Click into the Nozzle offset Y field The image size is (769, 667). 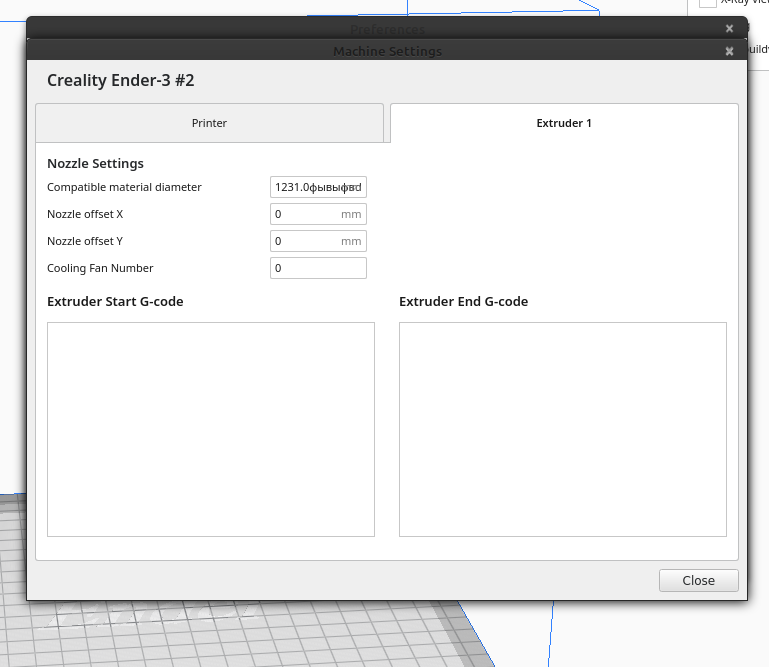coord(305,241)
